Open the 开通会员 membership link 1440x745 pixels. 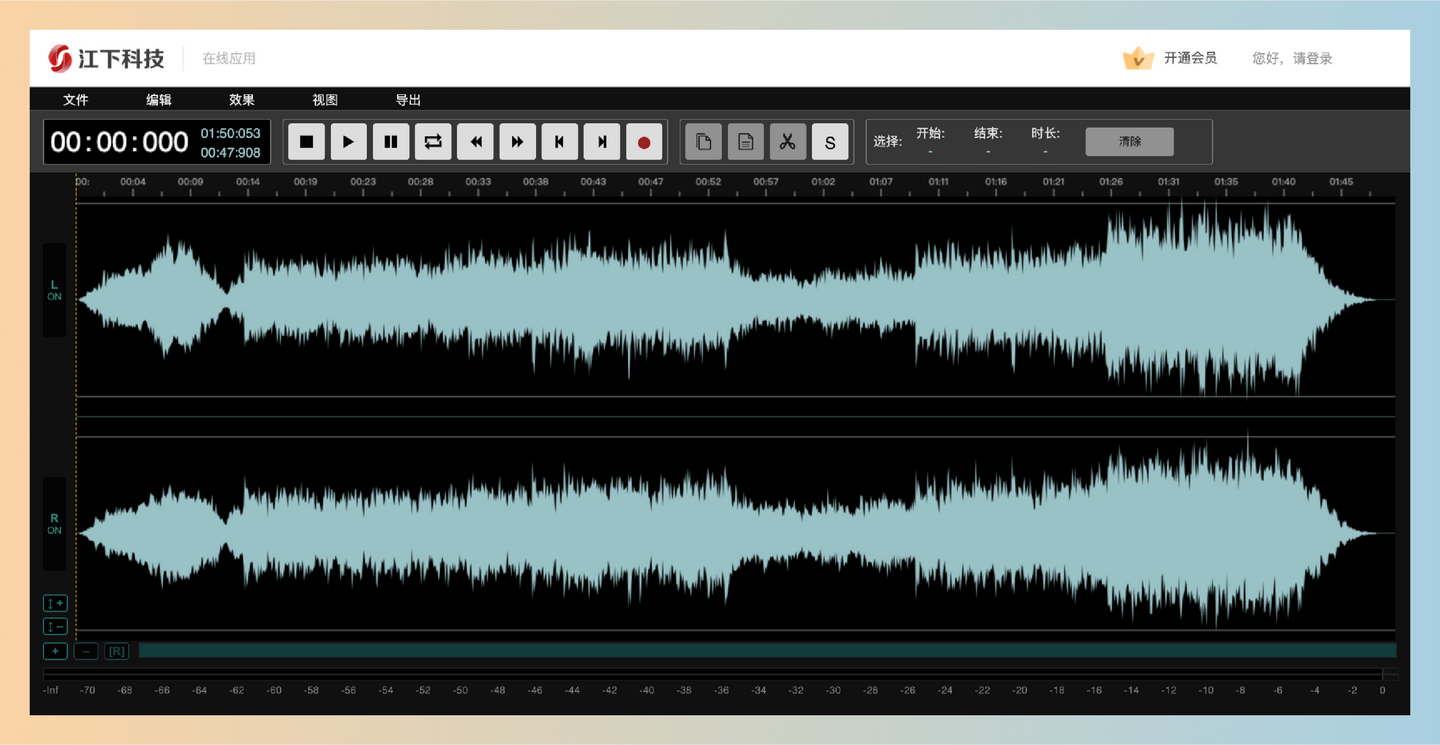point(1190,58)
